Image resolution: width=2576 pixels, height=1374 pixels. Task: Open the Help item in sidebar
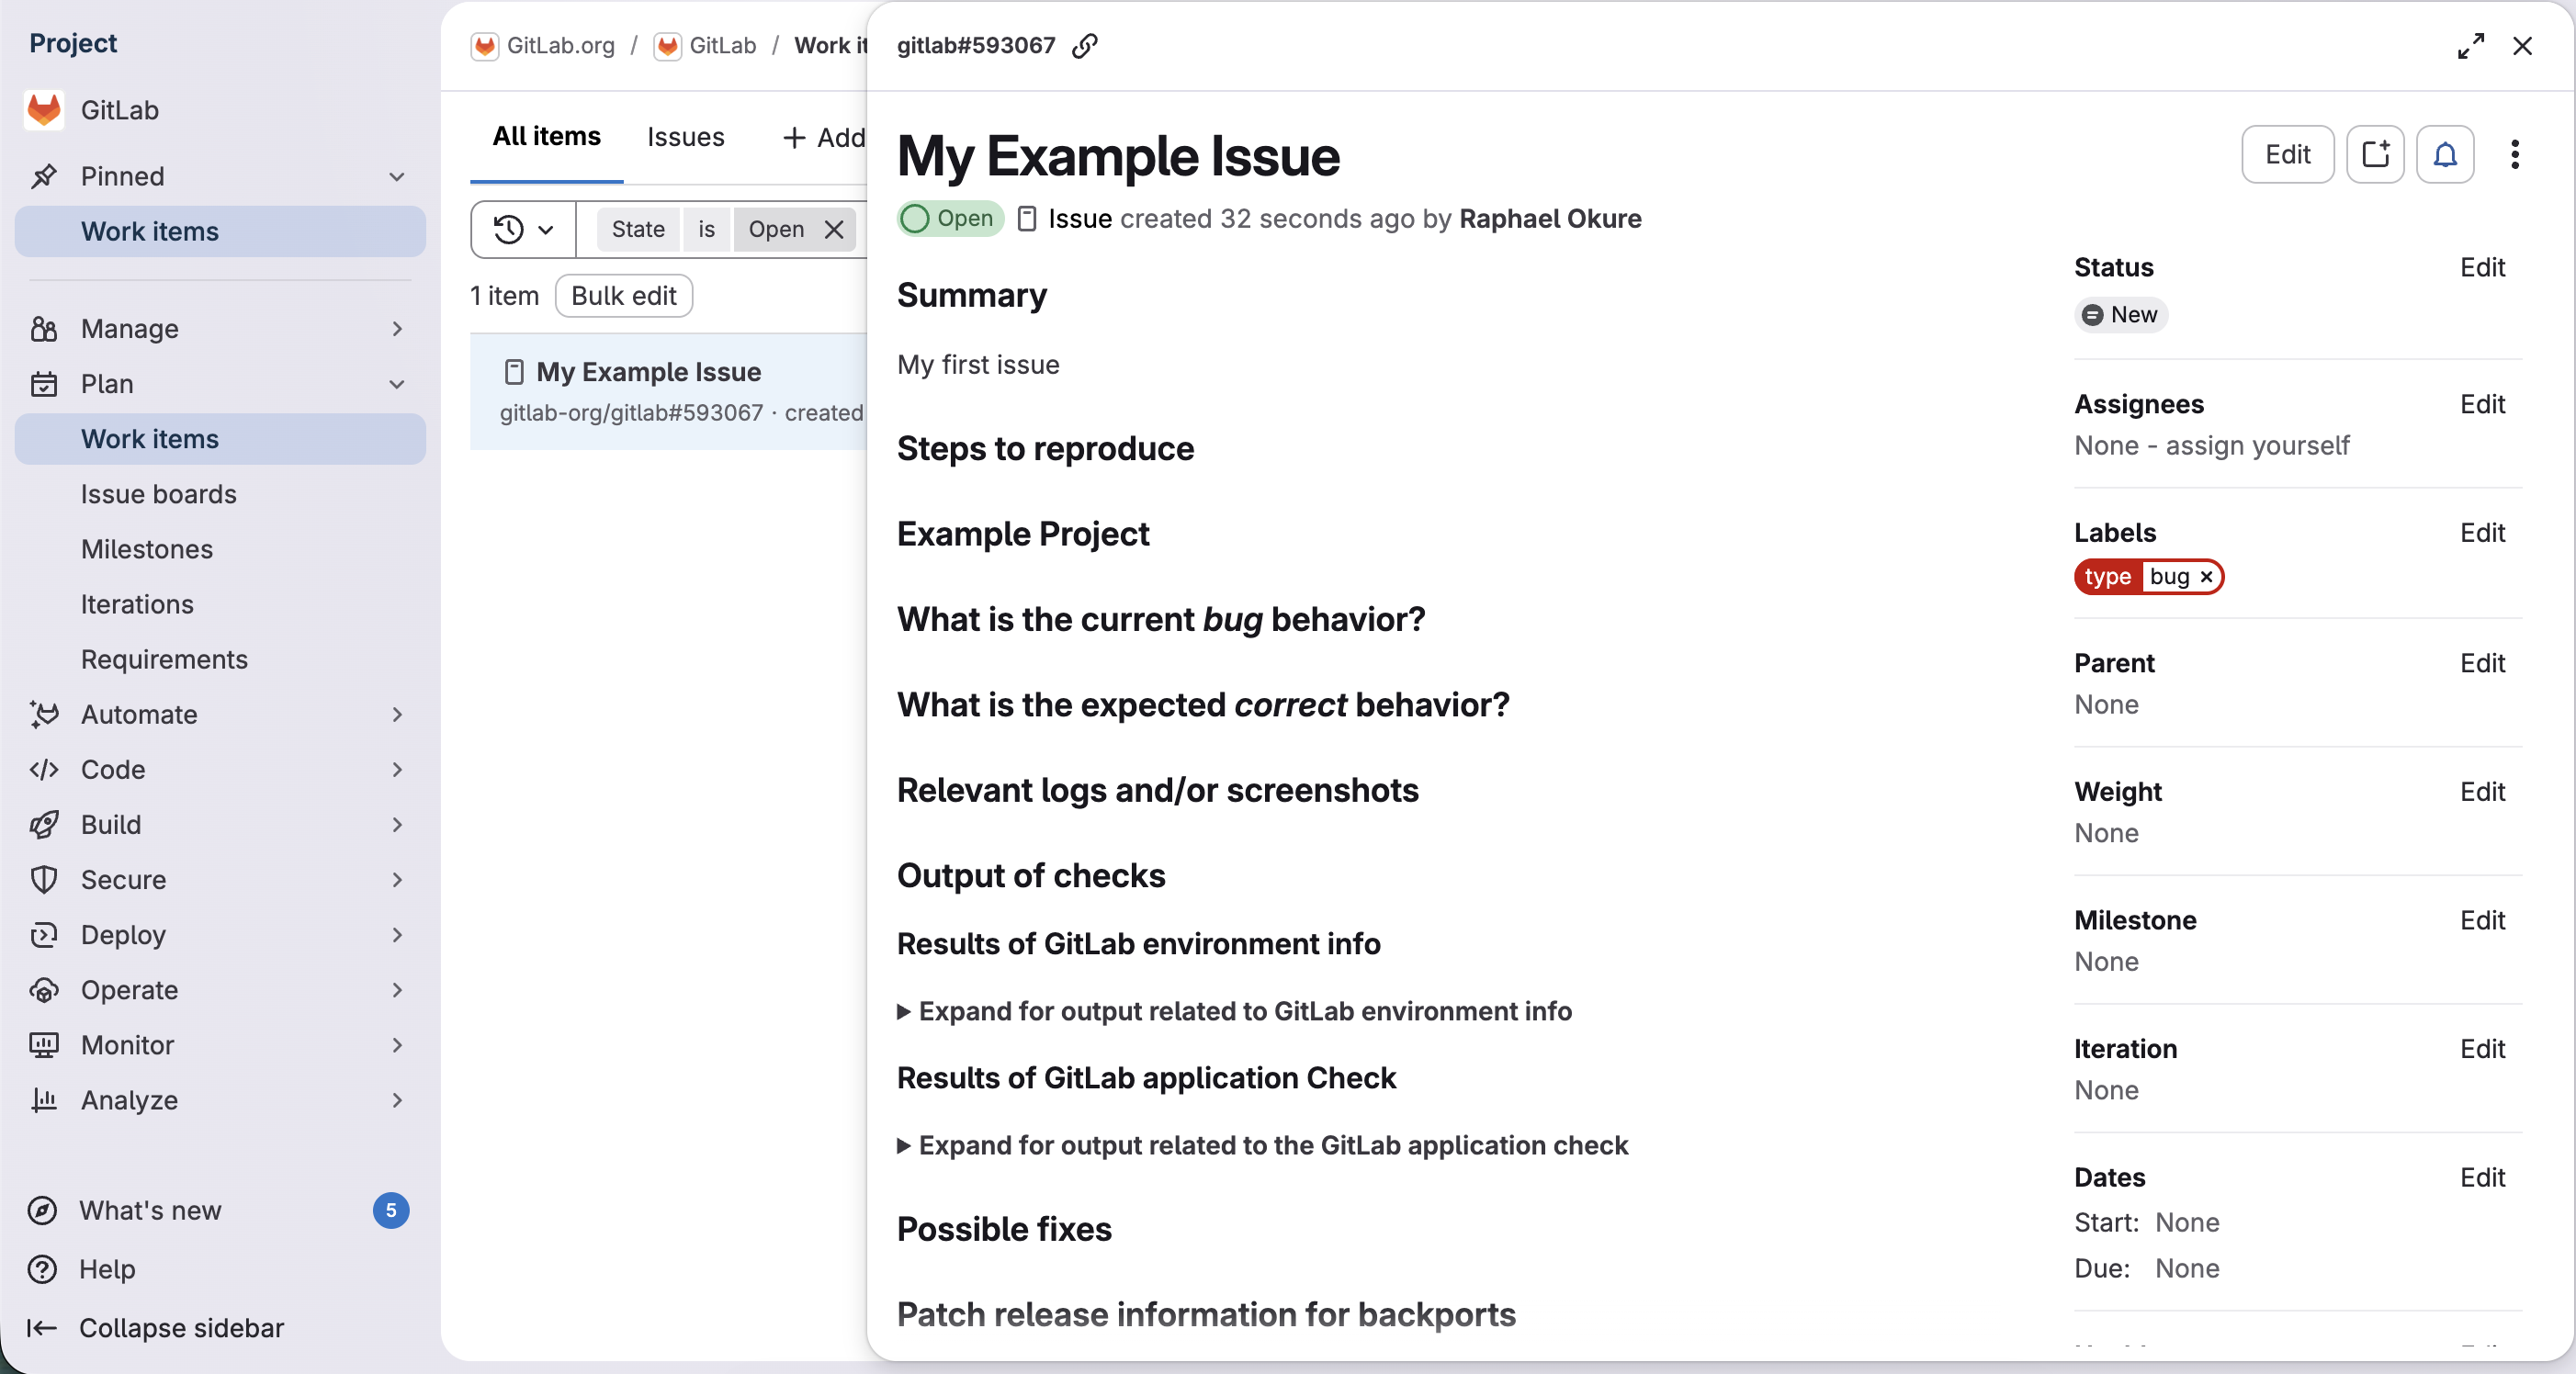pyautogui.click(x=107, y=1269)
